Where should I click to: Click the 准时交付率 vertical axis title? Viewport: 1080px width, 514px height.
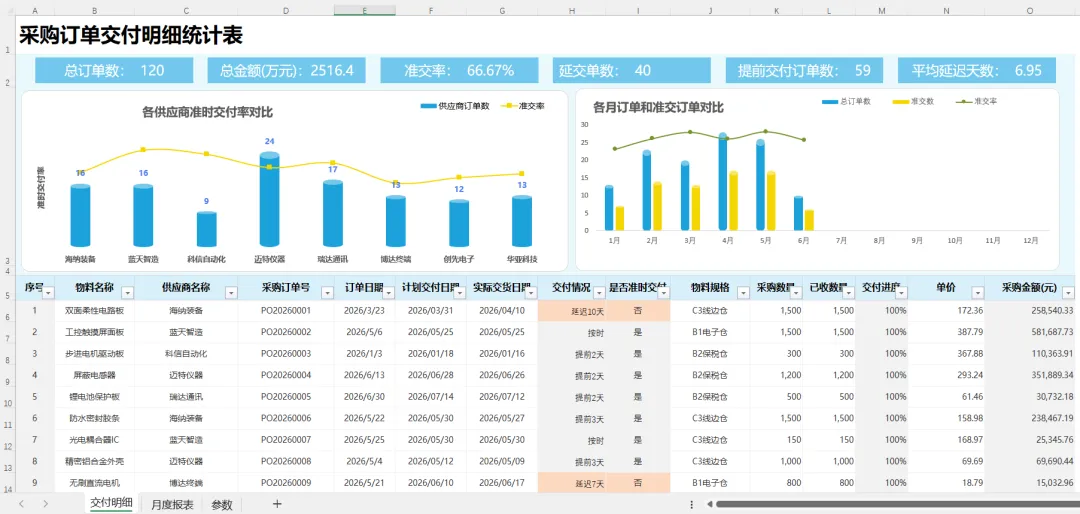click(41, 188)
